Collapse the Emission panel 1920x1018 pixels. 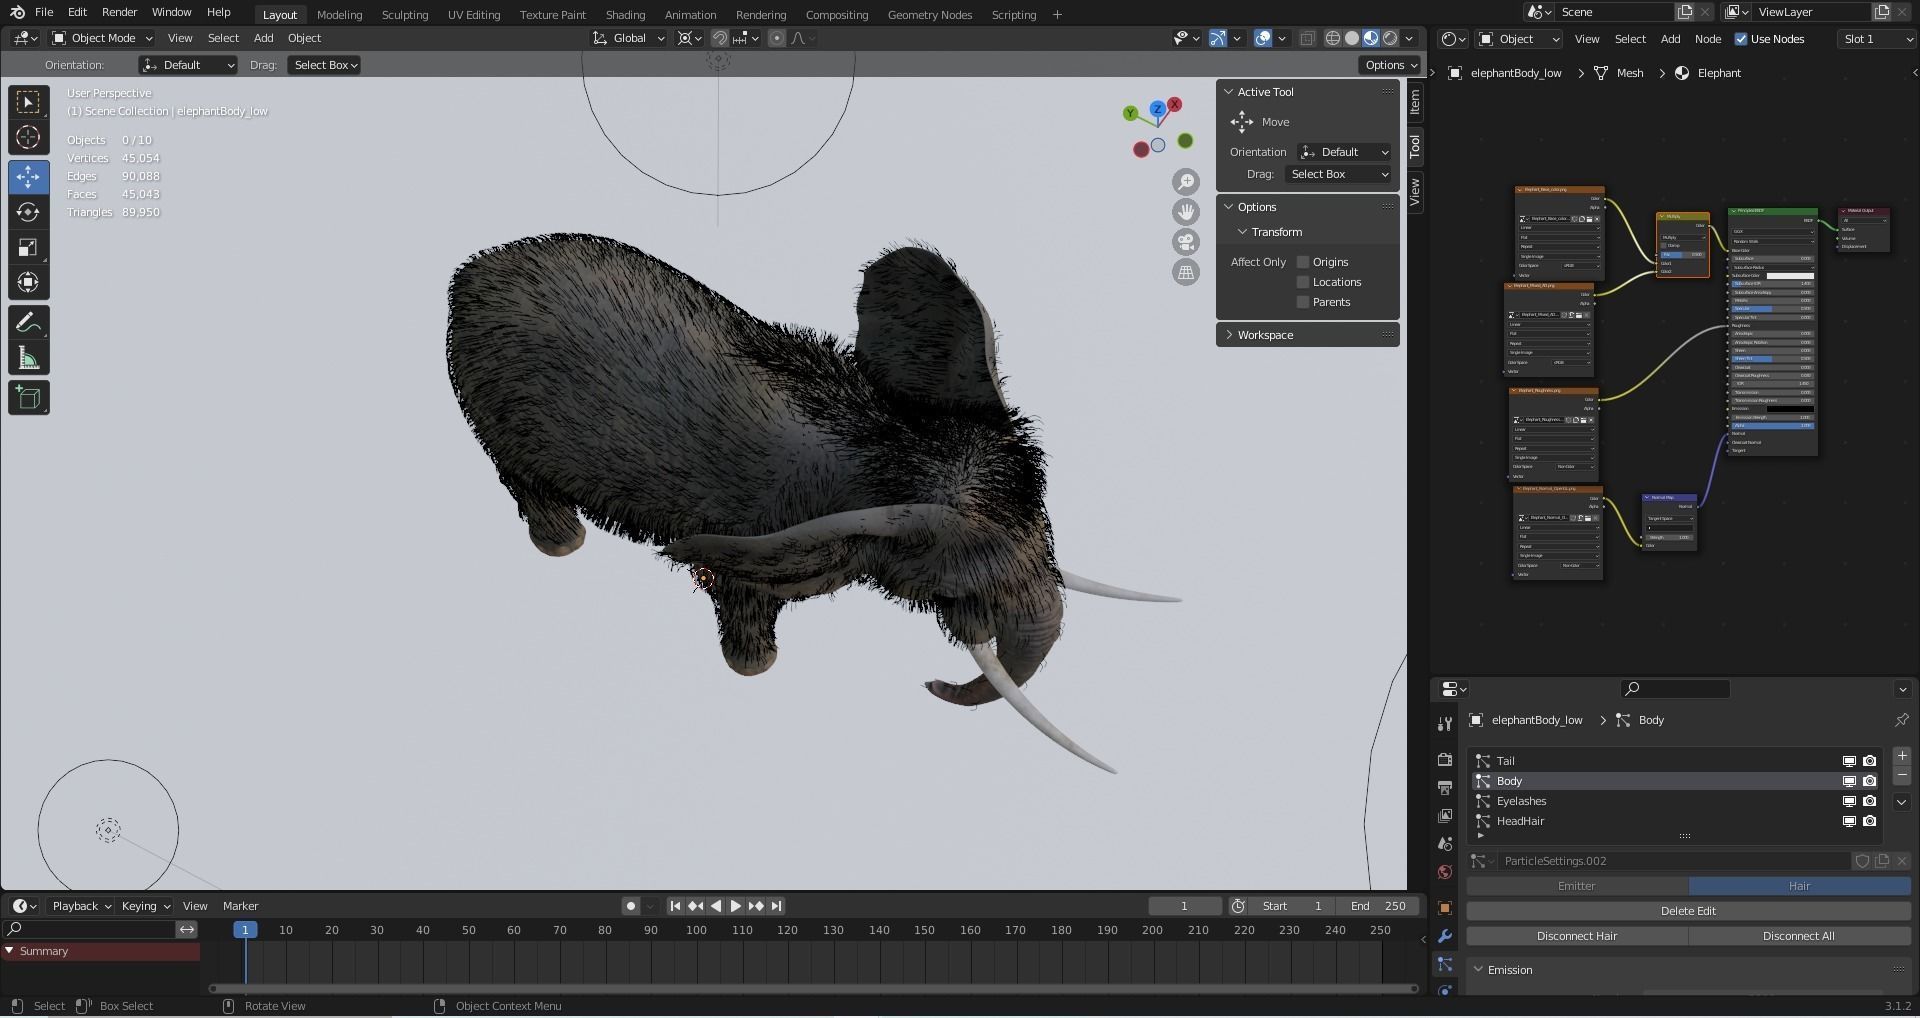tap(1478, 970)
